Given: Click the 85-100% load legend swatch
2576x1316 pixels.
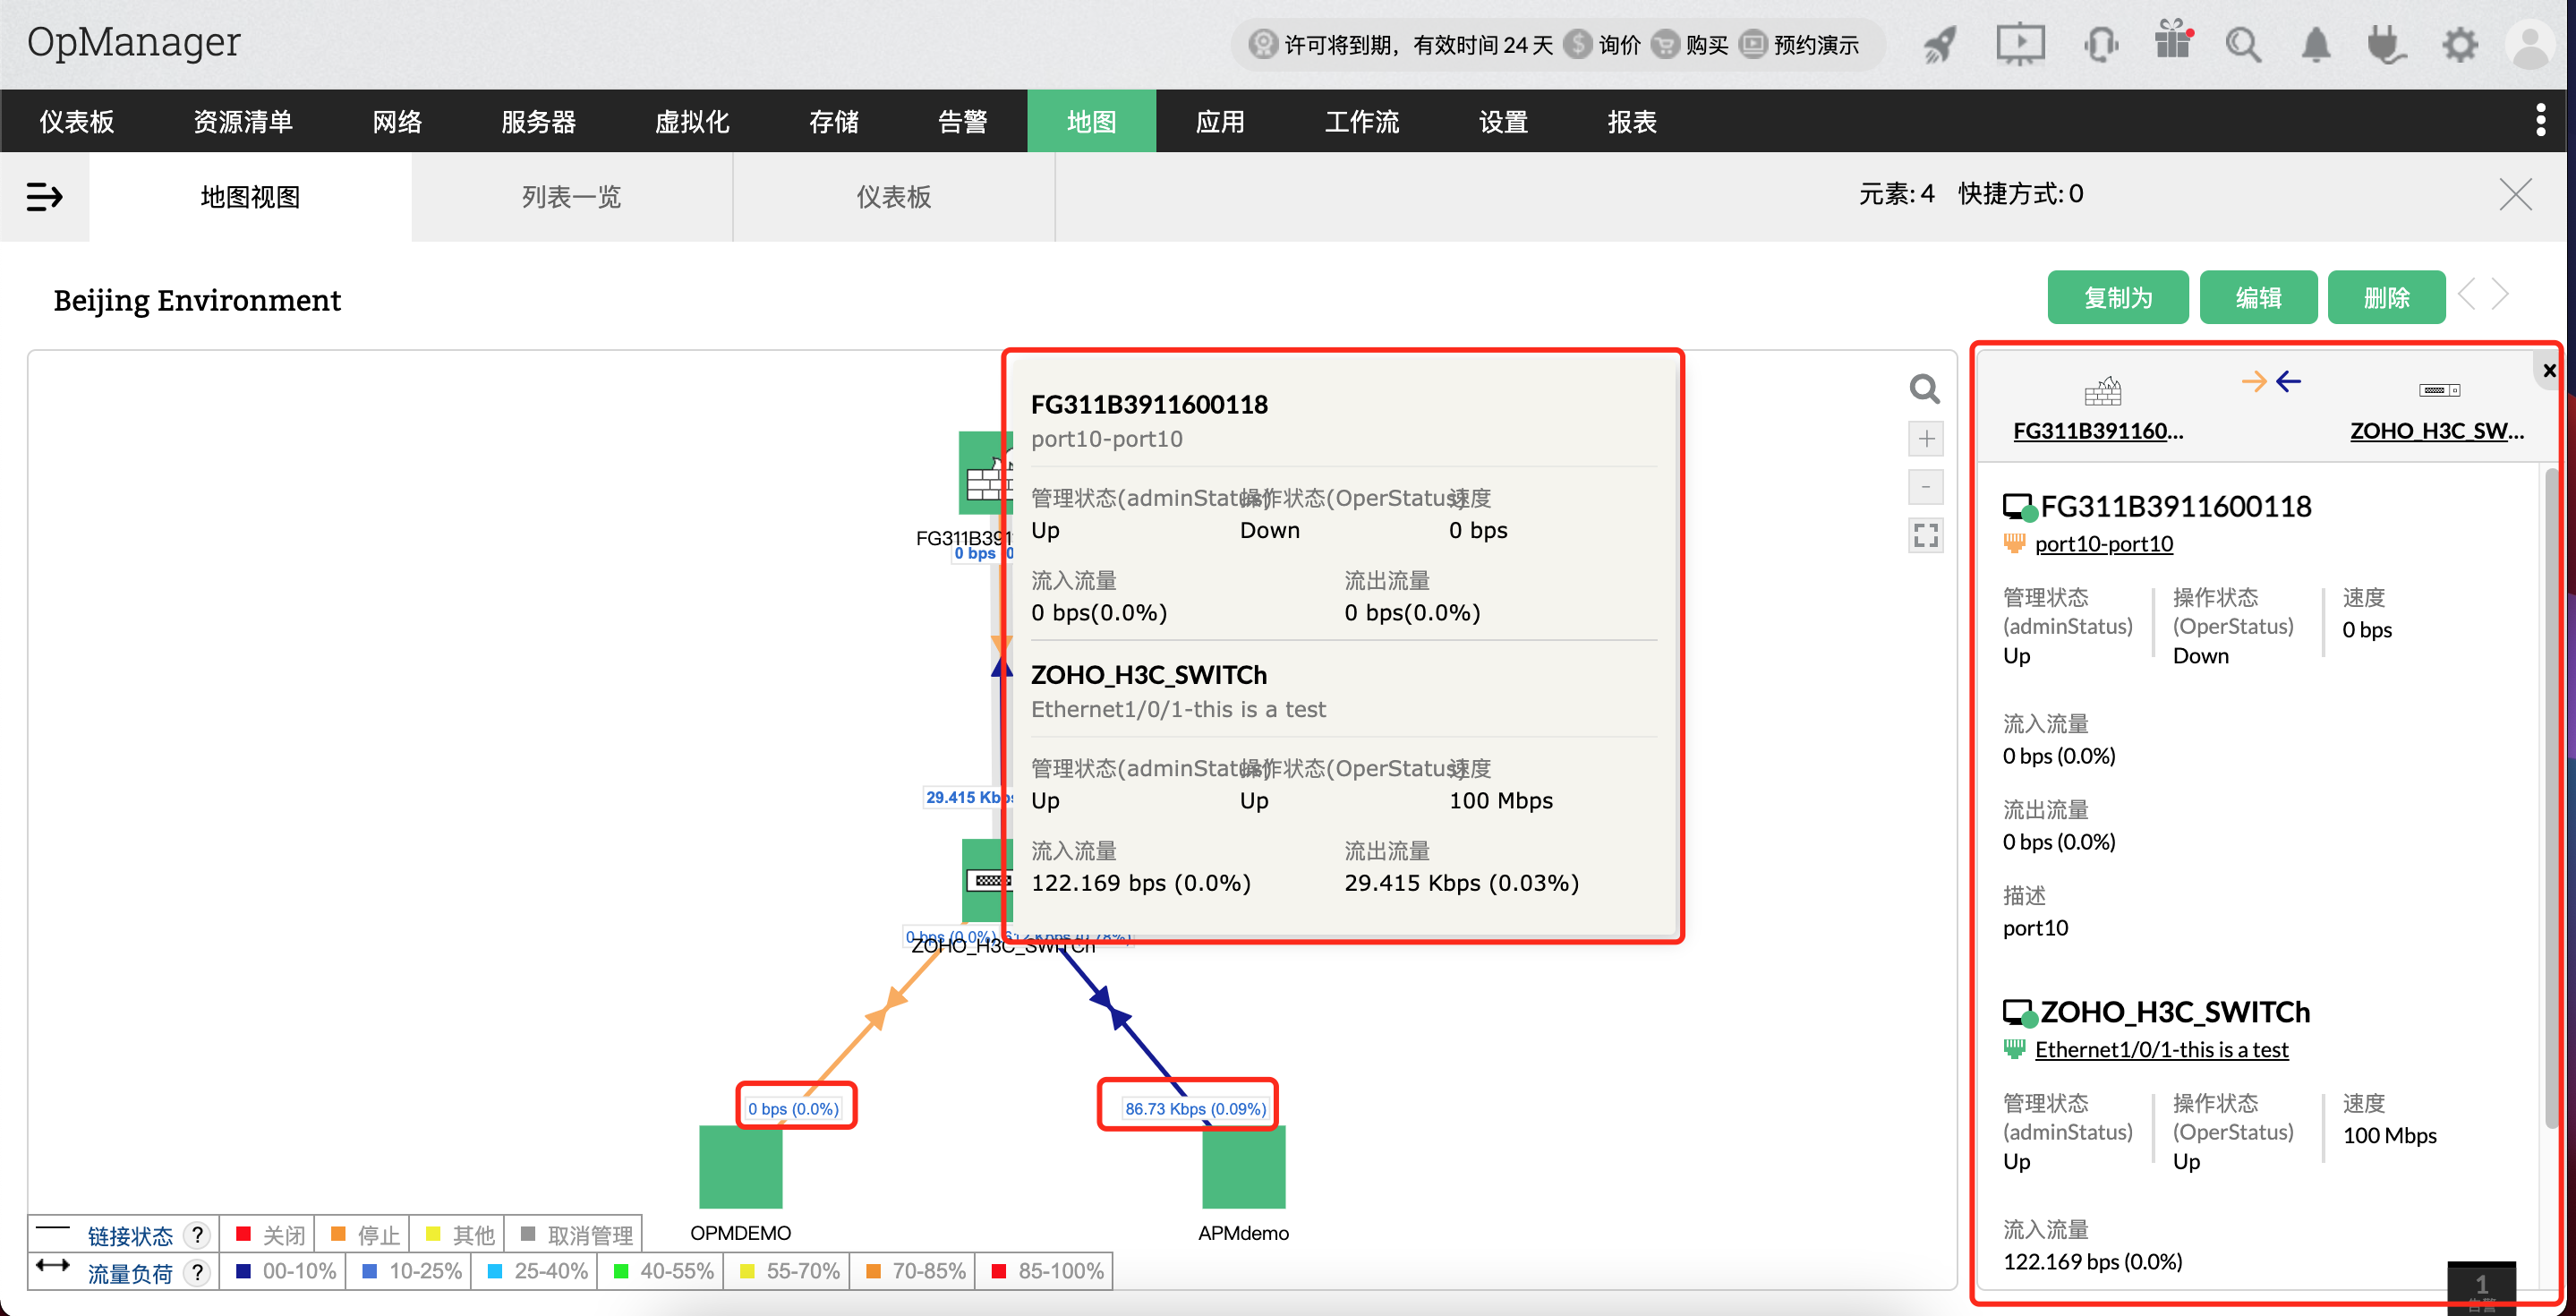Looking at the screenshot, I should click(998, 1271).
